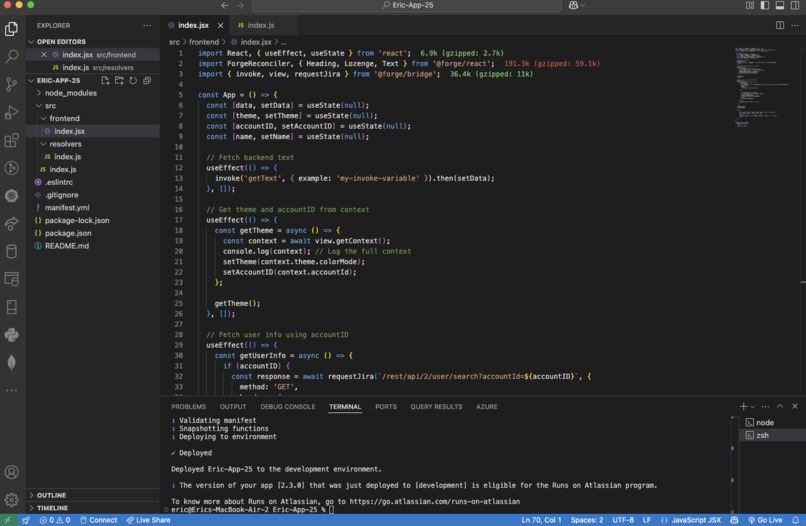This screenshot has width=806, height=526.
Task: Click Go Live in status bar
Action: coord(765,520)
